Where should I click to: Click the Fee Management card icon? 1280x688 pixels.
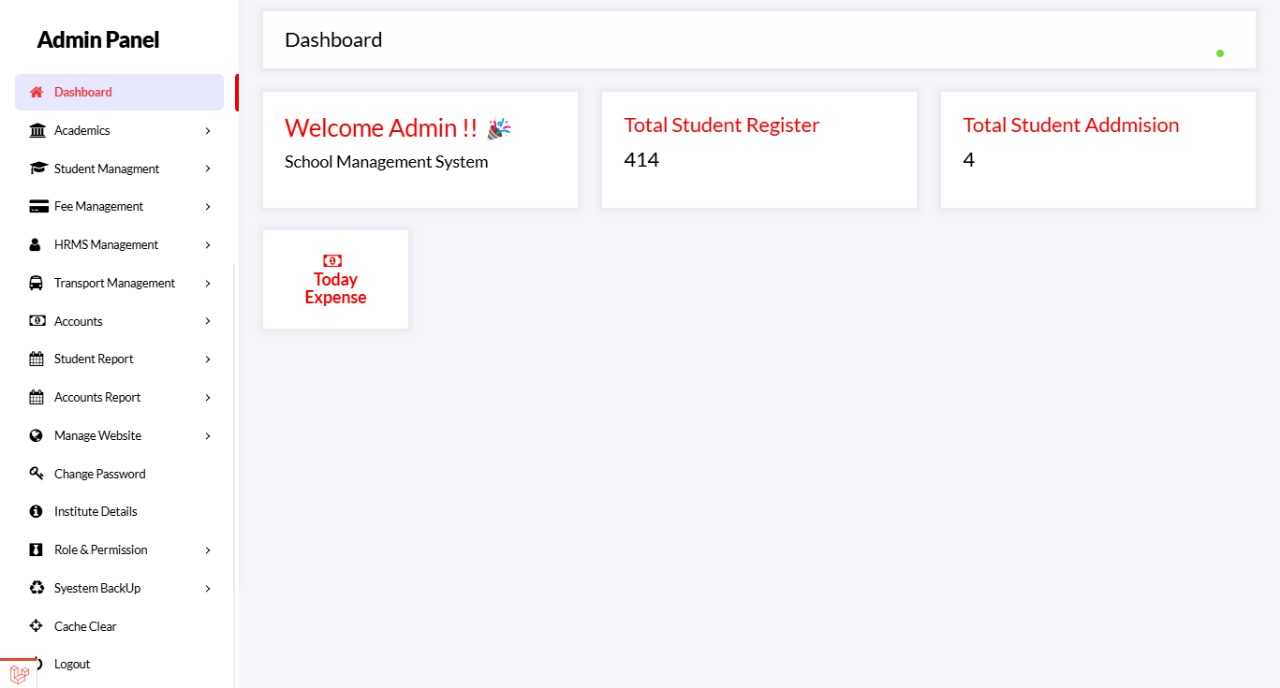click(38, 207)
